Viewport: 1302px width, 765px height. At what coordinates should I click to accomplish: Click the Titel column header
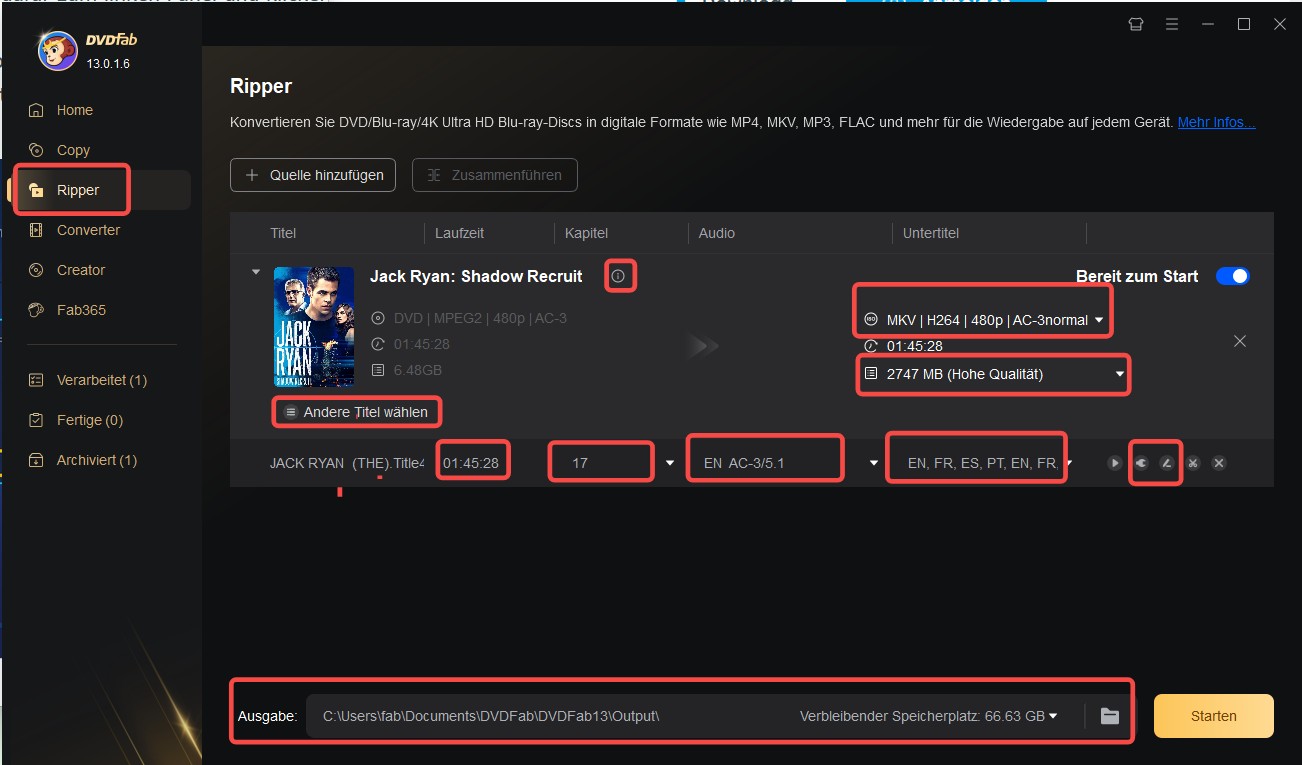283,233
